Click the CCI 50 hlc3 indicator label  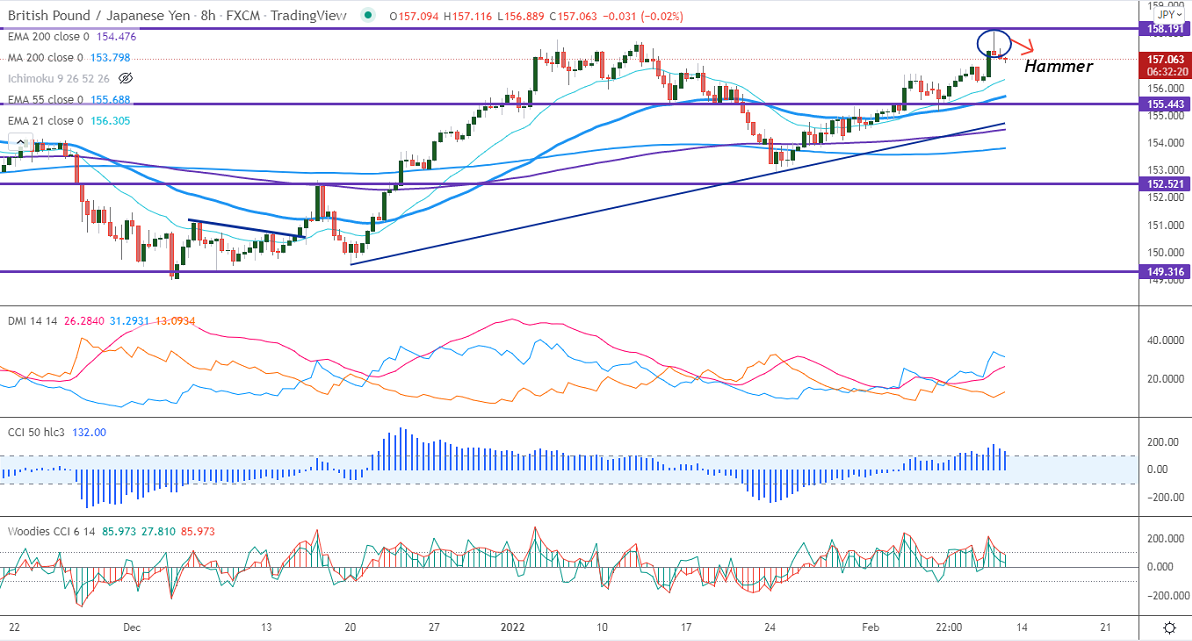pyautogui.click(x=36, y=432)
